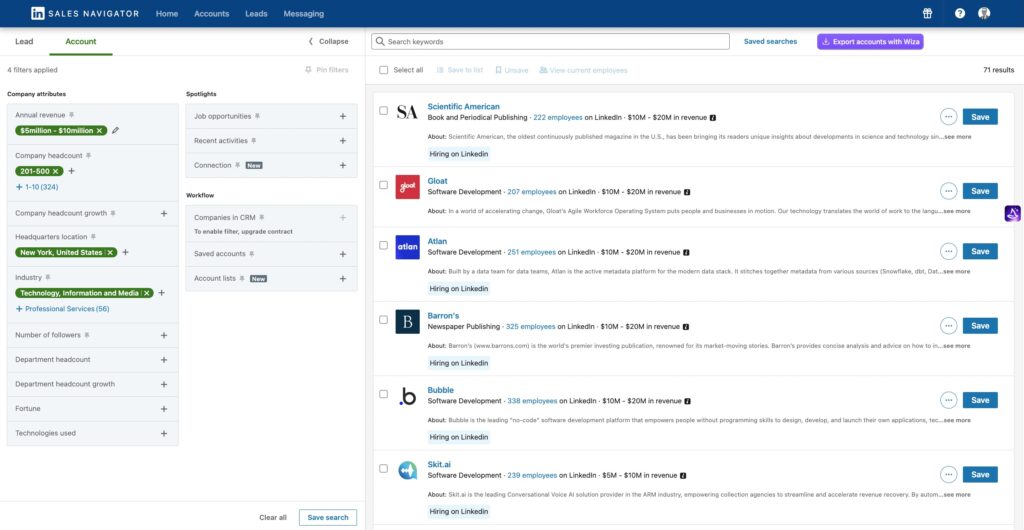The image size is (1024, 530).
Task: Open more options for Skit.ai
Action: click(x=948, y=475)
